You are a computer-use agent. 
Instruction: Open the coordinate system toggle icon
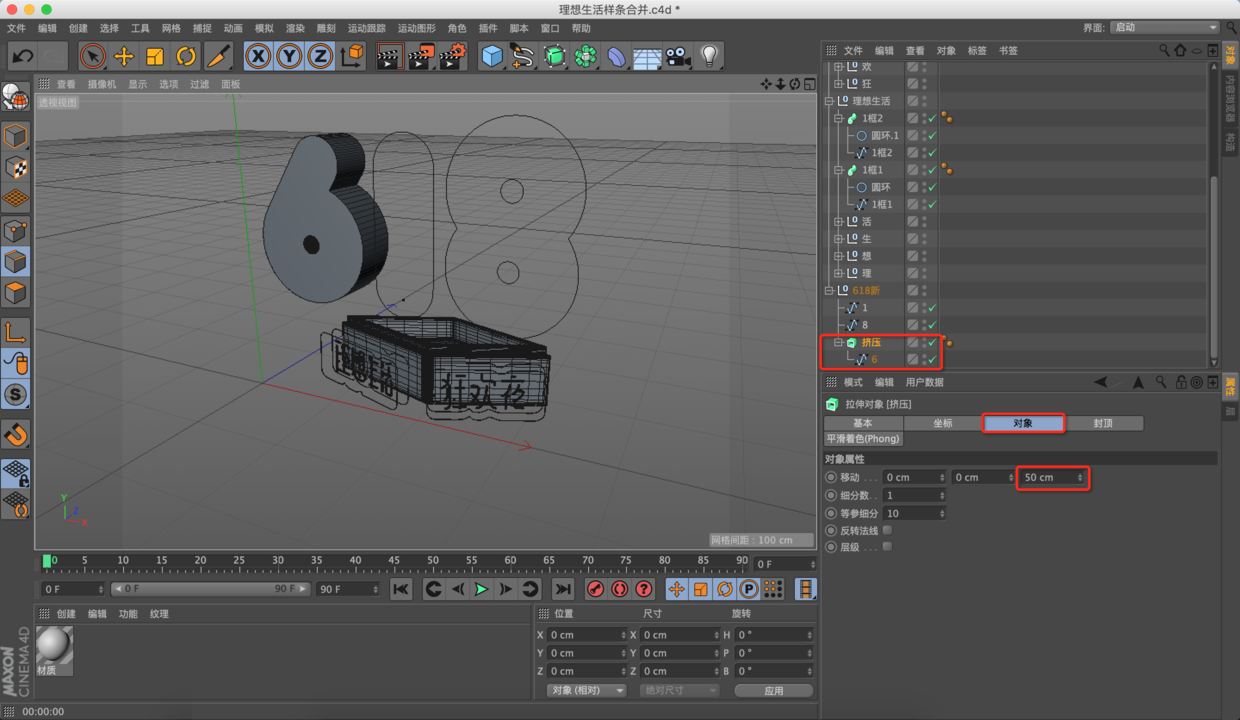point(351,56)
